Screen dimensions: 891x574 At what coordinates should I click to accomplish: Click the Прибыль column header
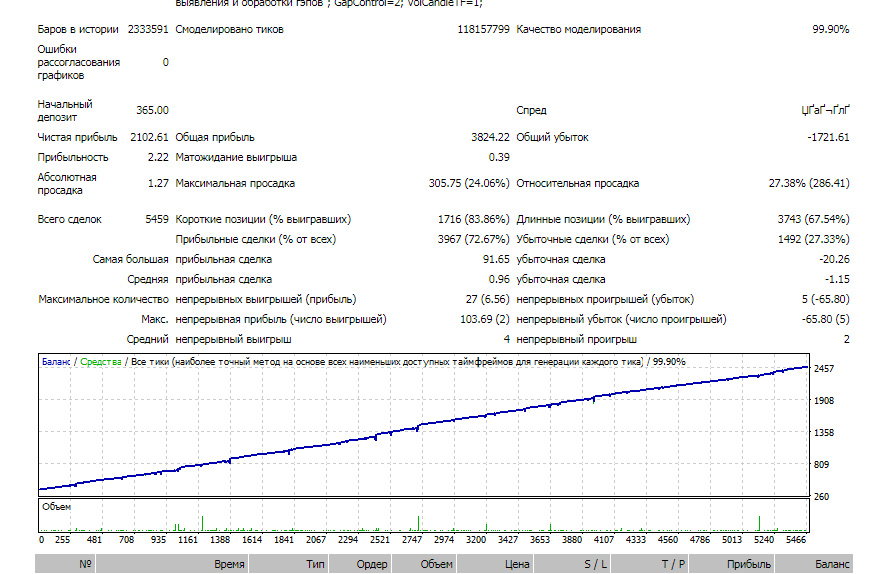(732, 564)
